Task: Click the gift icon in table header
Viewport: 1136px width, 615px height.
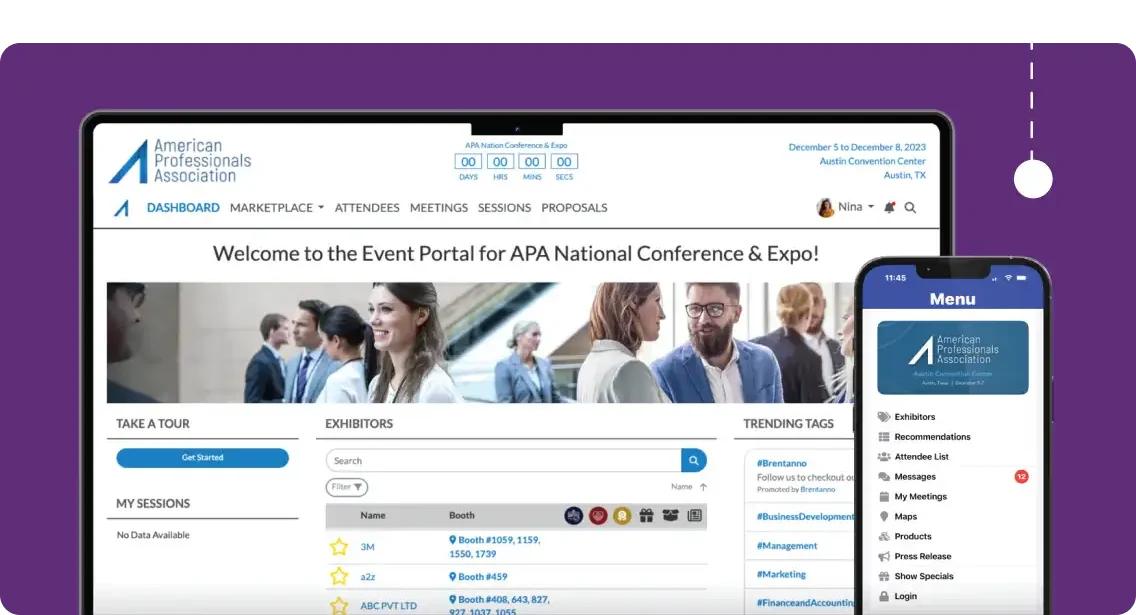Action: [646, 516]
